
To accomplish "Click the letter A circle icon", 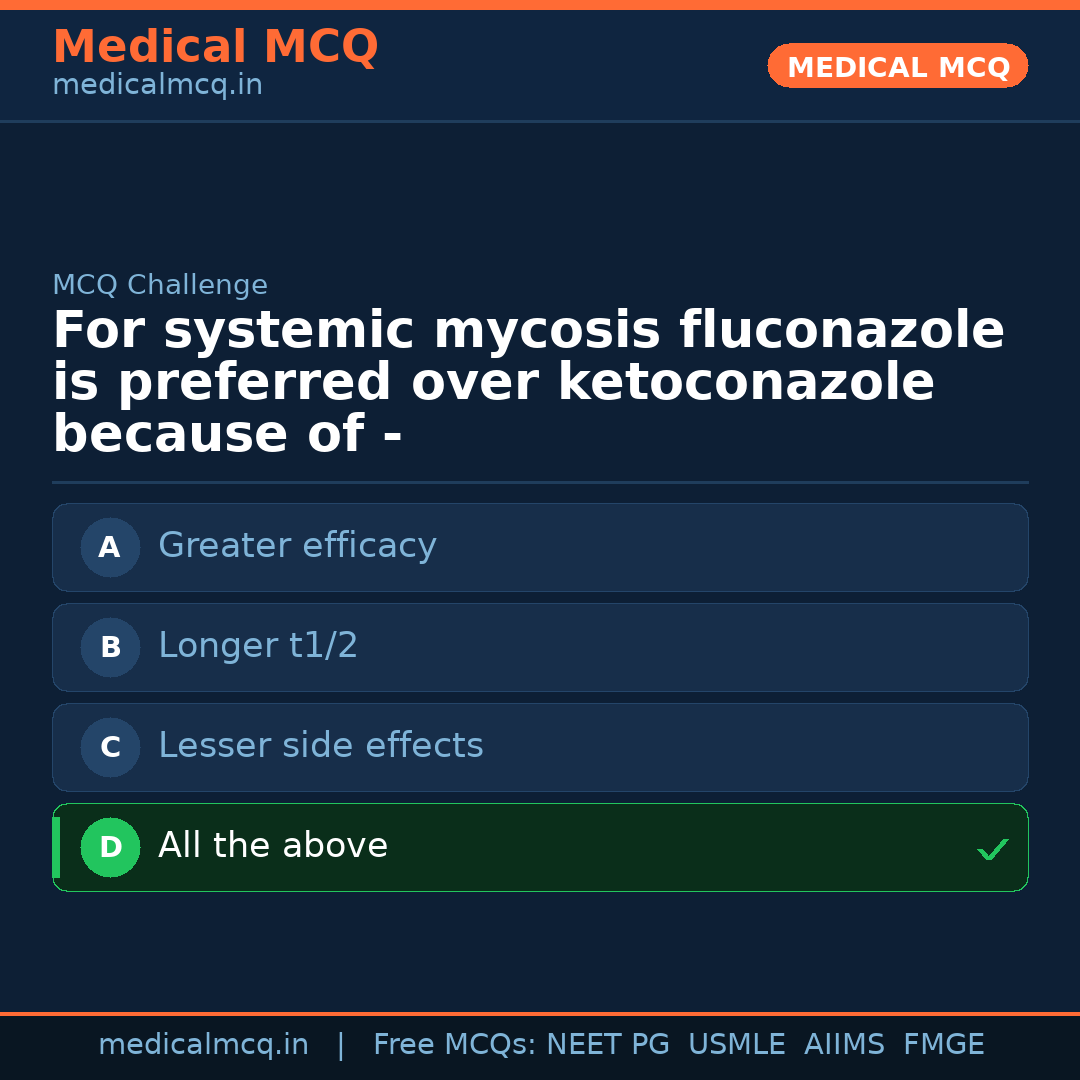I will (110, 547).
